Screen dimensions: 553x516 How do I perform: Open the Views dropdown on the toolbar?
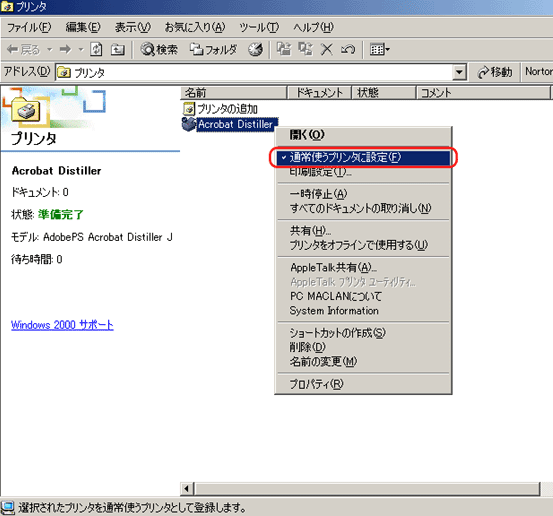point(379,50)
